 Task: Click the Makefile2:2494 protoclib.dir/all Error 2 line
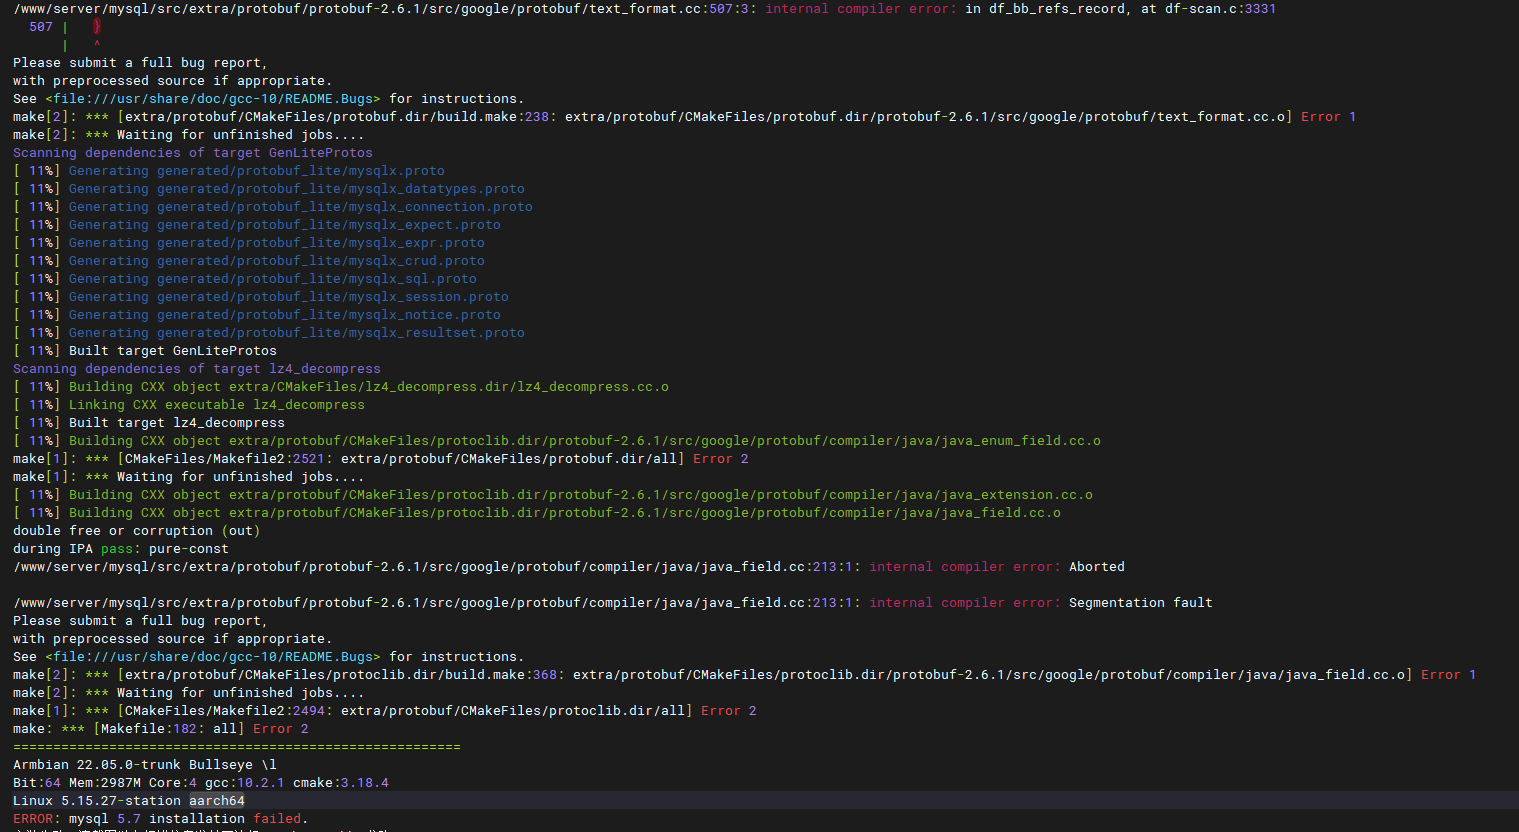point(385,711)
